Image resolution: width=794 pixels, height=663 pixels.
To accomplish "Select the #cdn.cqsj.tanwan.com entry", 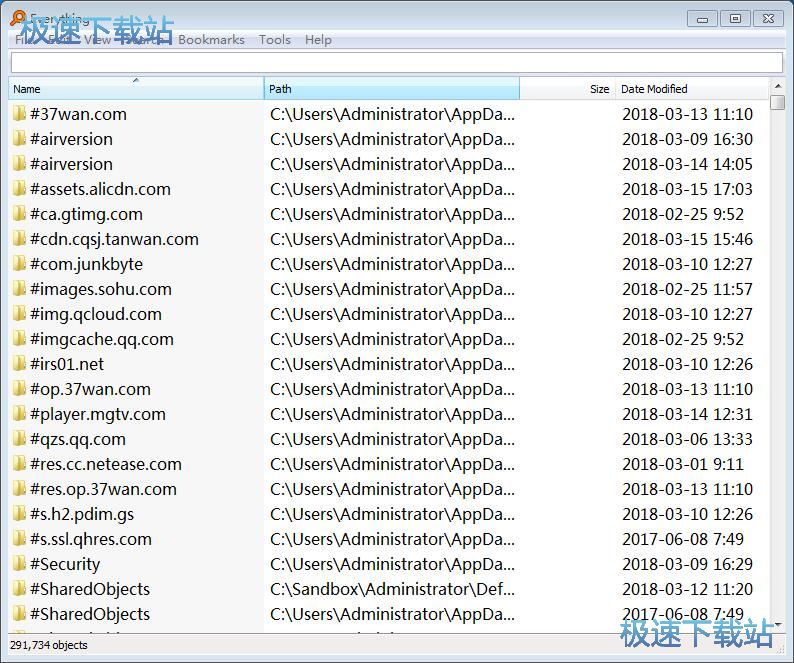I will click(x=114, y=239).
